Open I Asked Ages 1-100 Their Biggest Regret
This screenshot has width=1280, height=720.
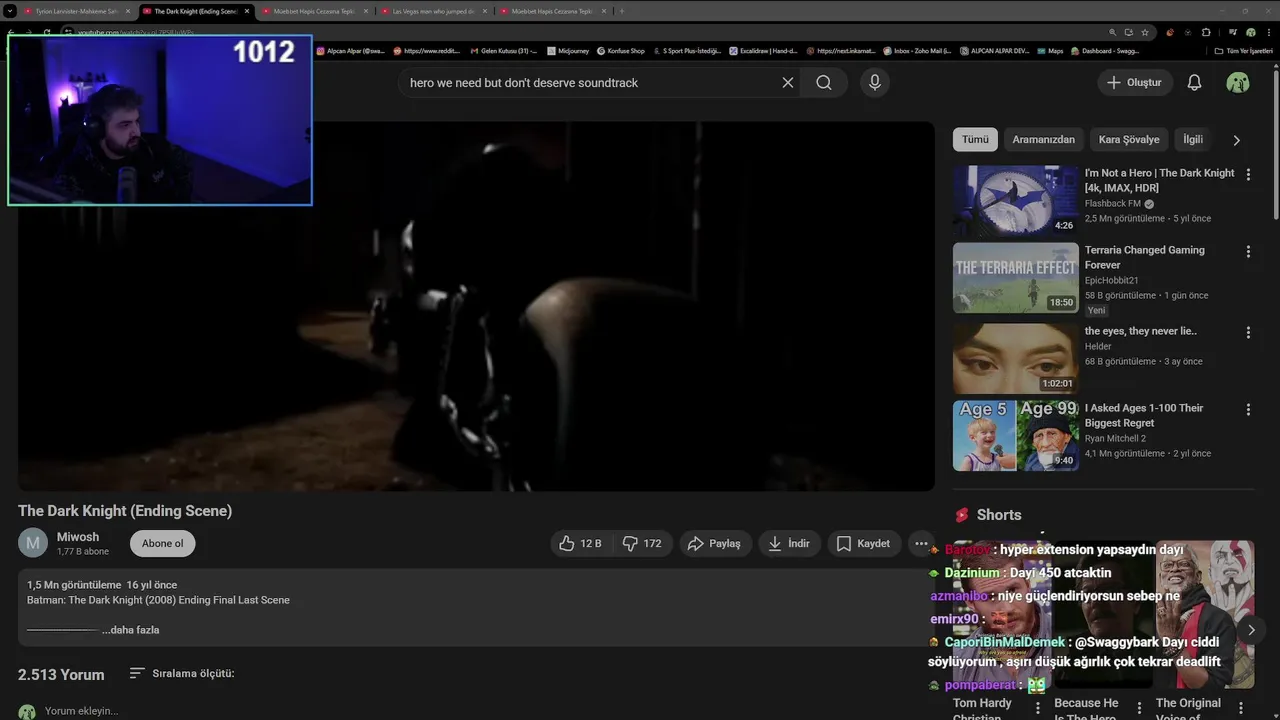tap(1144, 415)
